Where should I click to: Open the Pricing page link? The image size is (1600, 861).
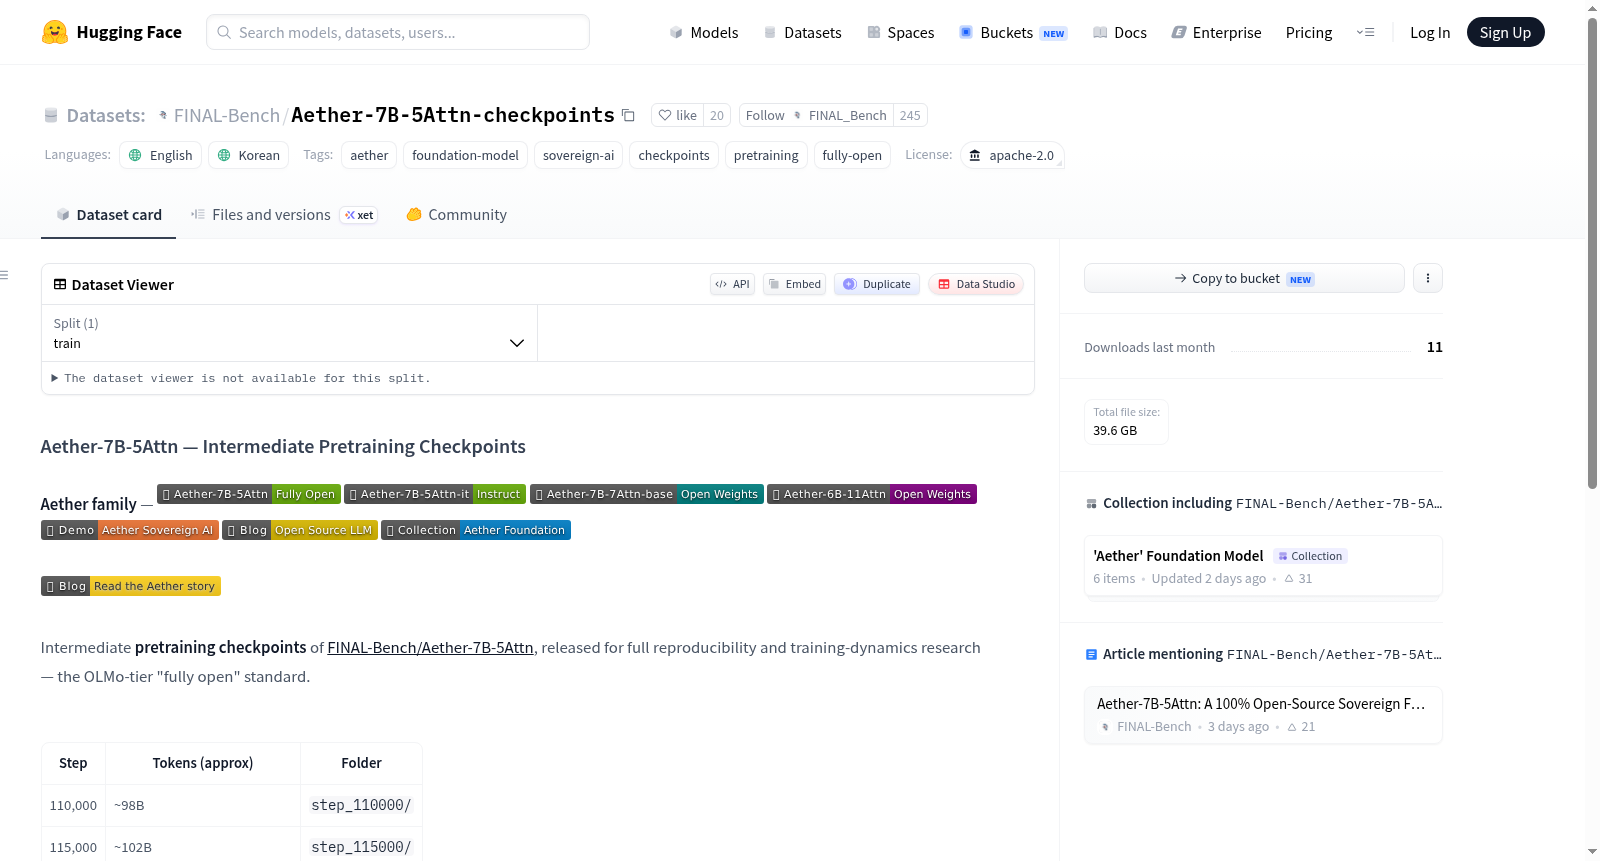pyautogui.click(x=1309, y=32)
